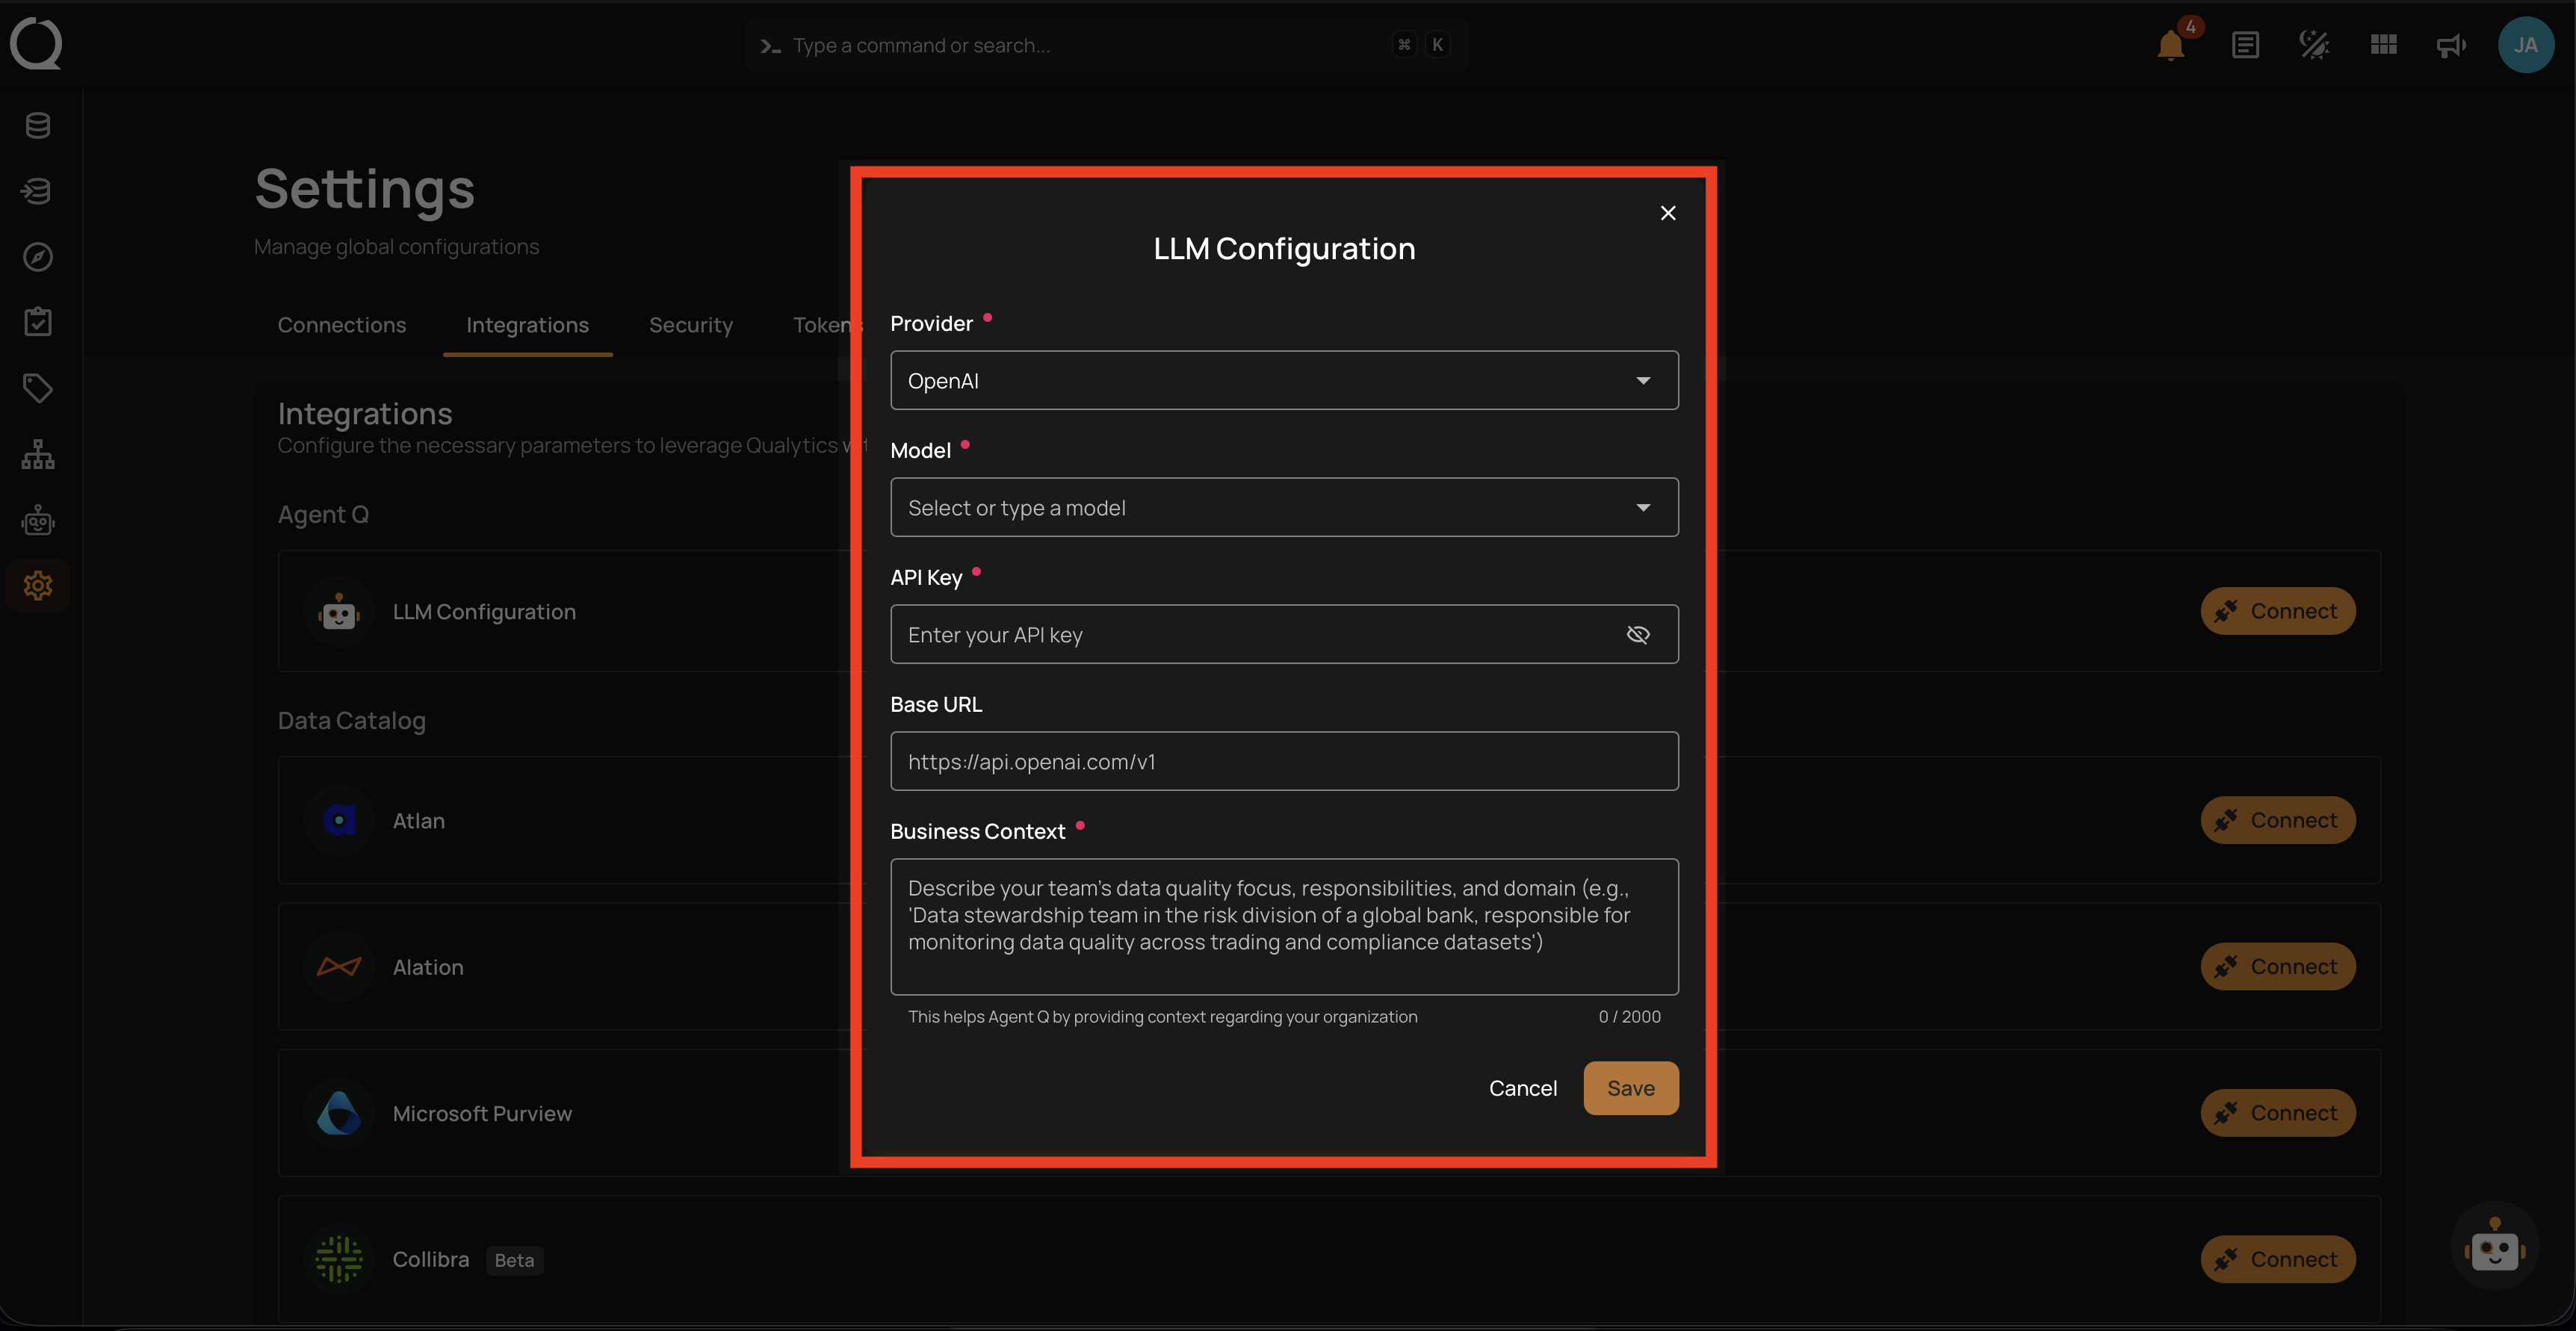Image resolution: width=2576 pixels, height=1331 pixels.
Task: Save the LLM configuration
Action: pos(1631,1088)
